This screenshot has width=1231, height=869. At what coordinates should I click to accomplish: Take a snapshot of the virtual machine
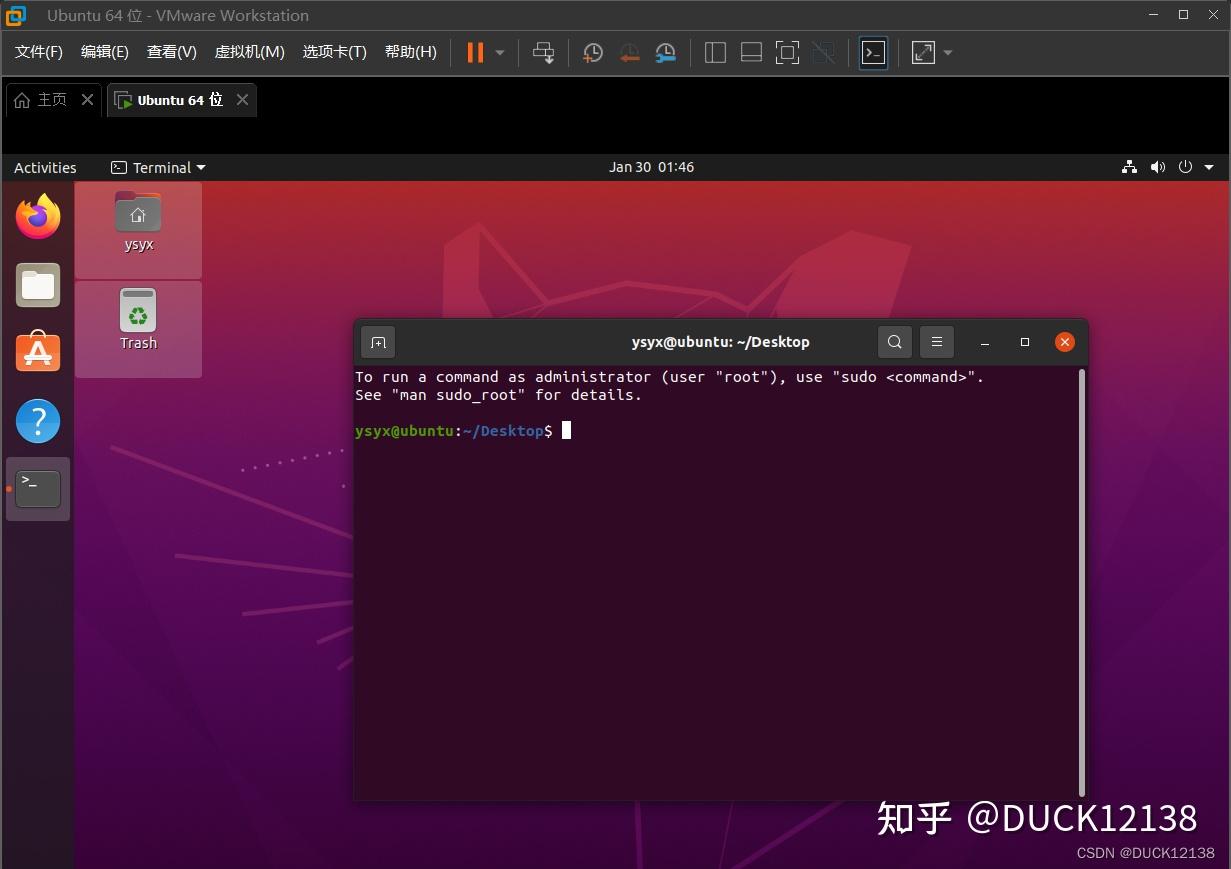point(592,52)
